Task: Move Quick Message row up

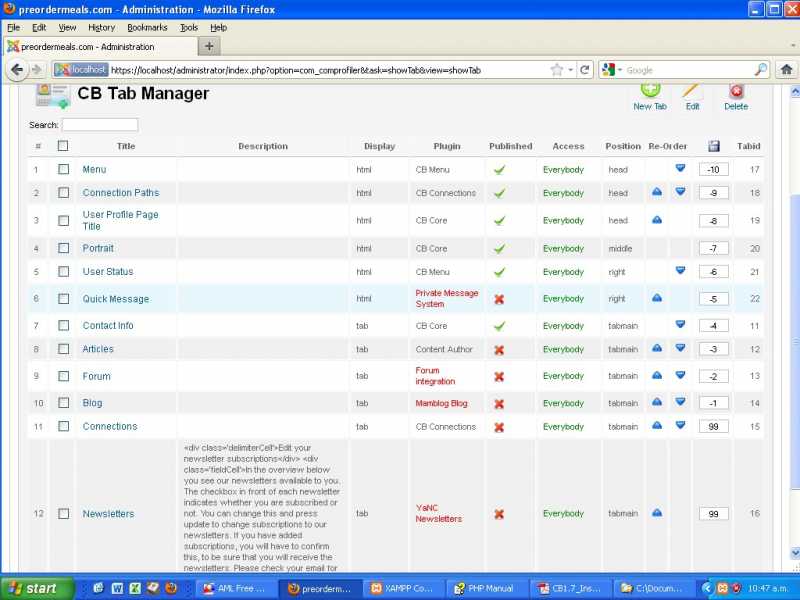Action: (657, 297)
